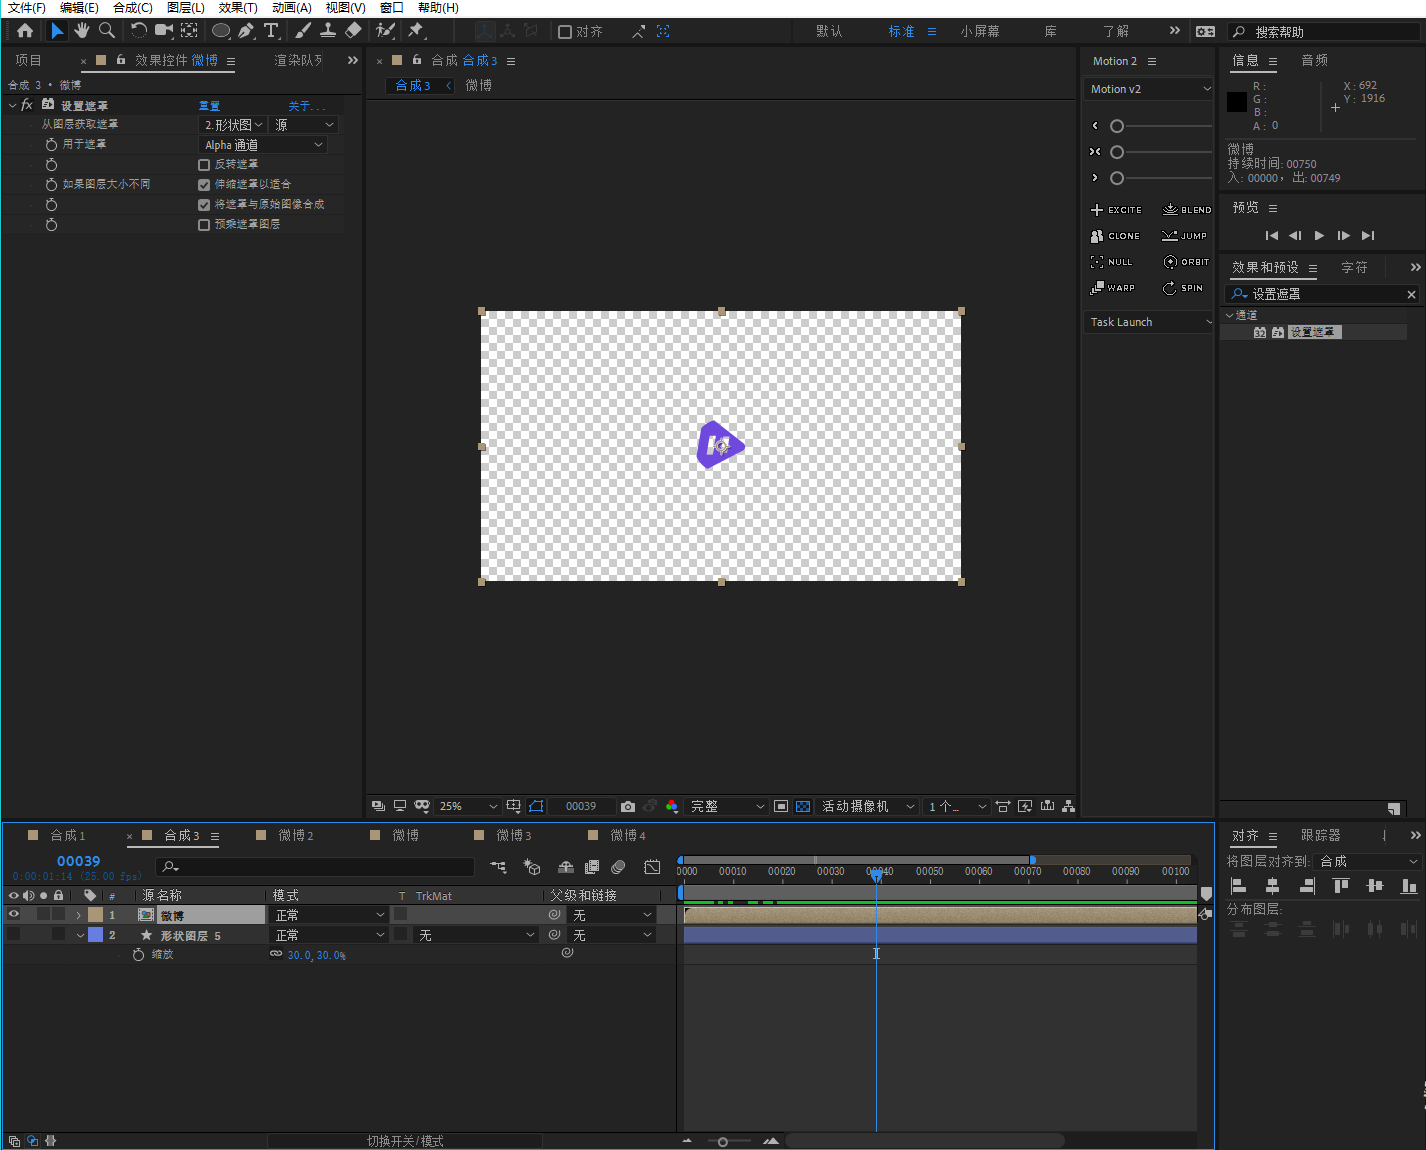Open the Task Launch dropdown

tap(1149, 322)
